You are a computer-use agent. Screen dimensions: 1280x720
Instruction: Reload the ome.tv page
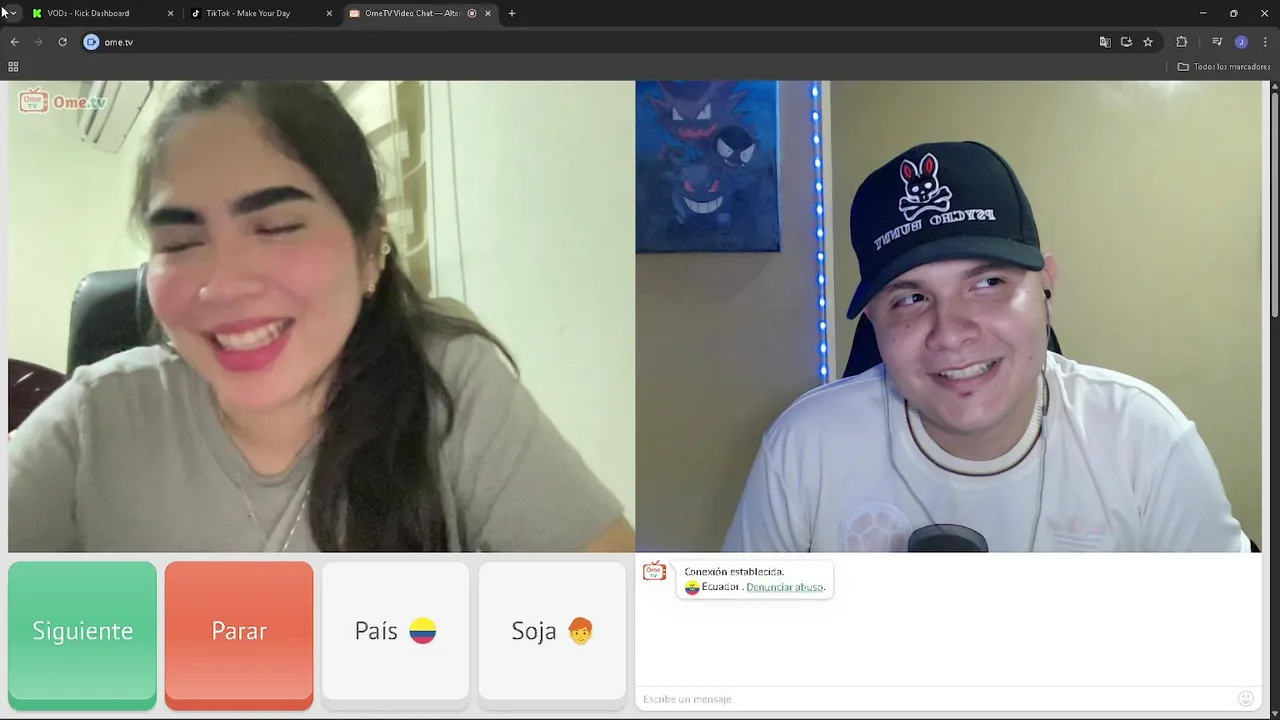point(62,42)
